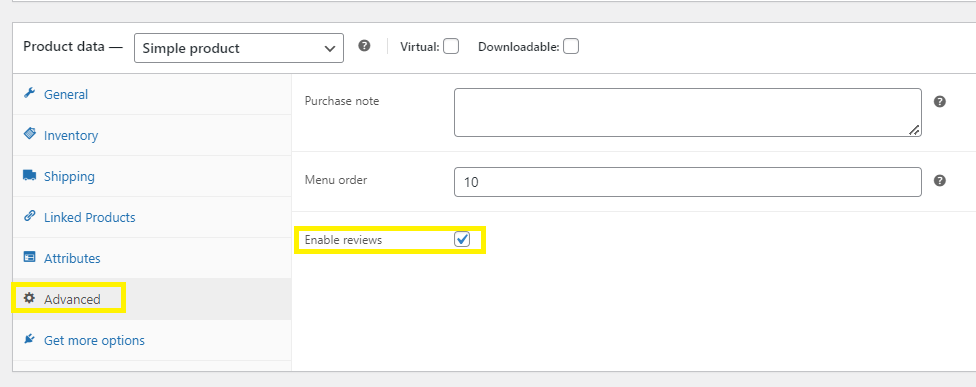Screen dimensions: 976x387
Task: Click the Attributes list icon
Action: [x=29, y=257]
